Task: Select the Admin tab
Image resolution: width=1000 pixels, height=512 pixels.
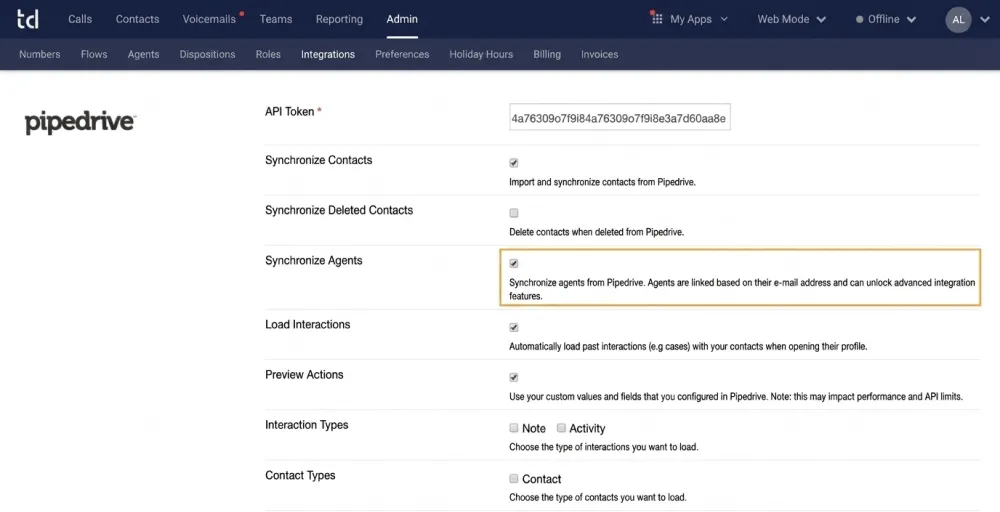Action: tap(402, 20)
